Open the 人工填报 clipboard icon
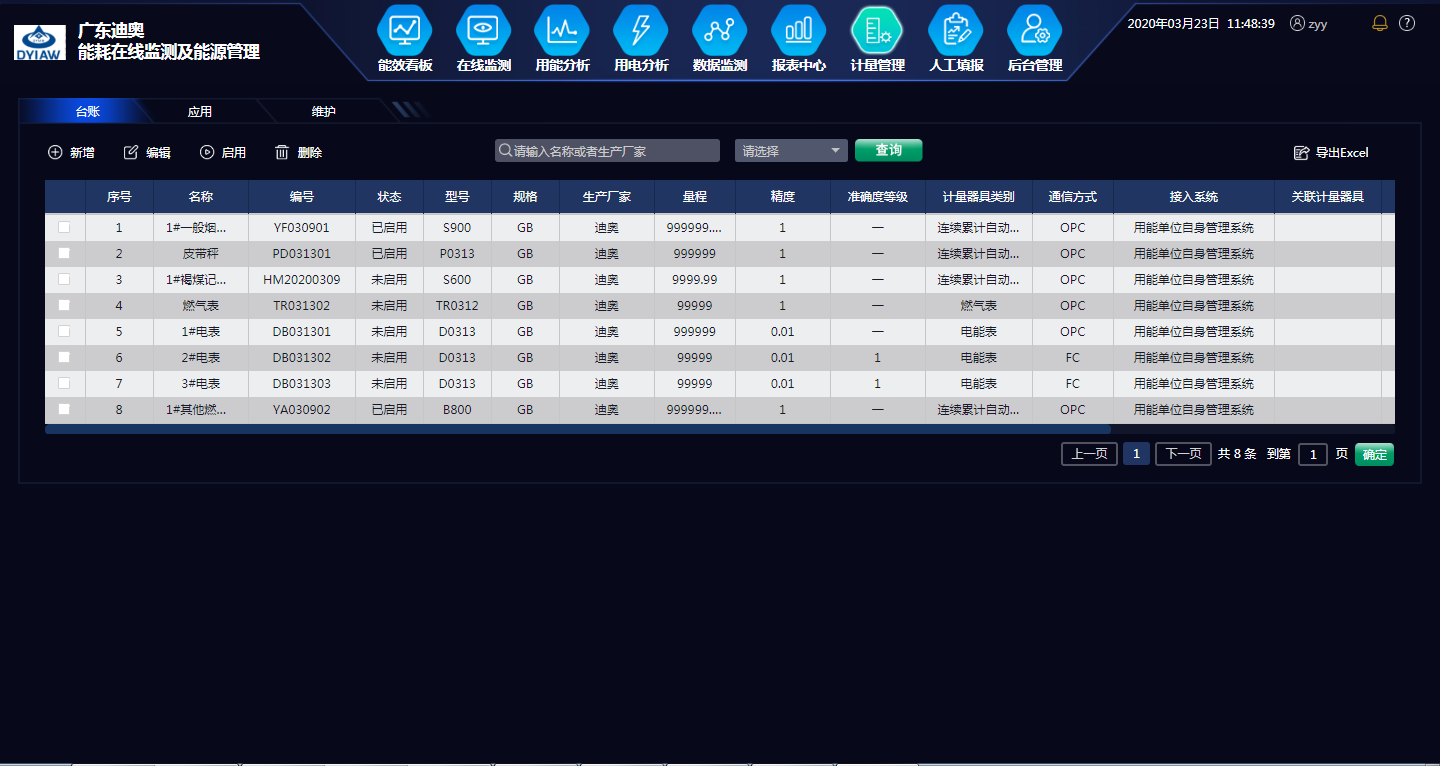 tap(956, 31)
